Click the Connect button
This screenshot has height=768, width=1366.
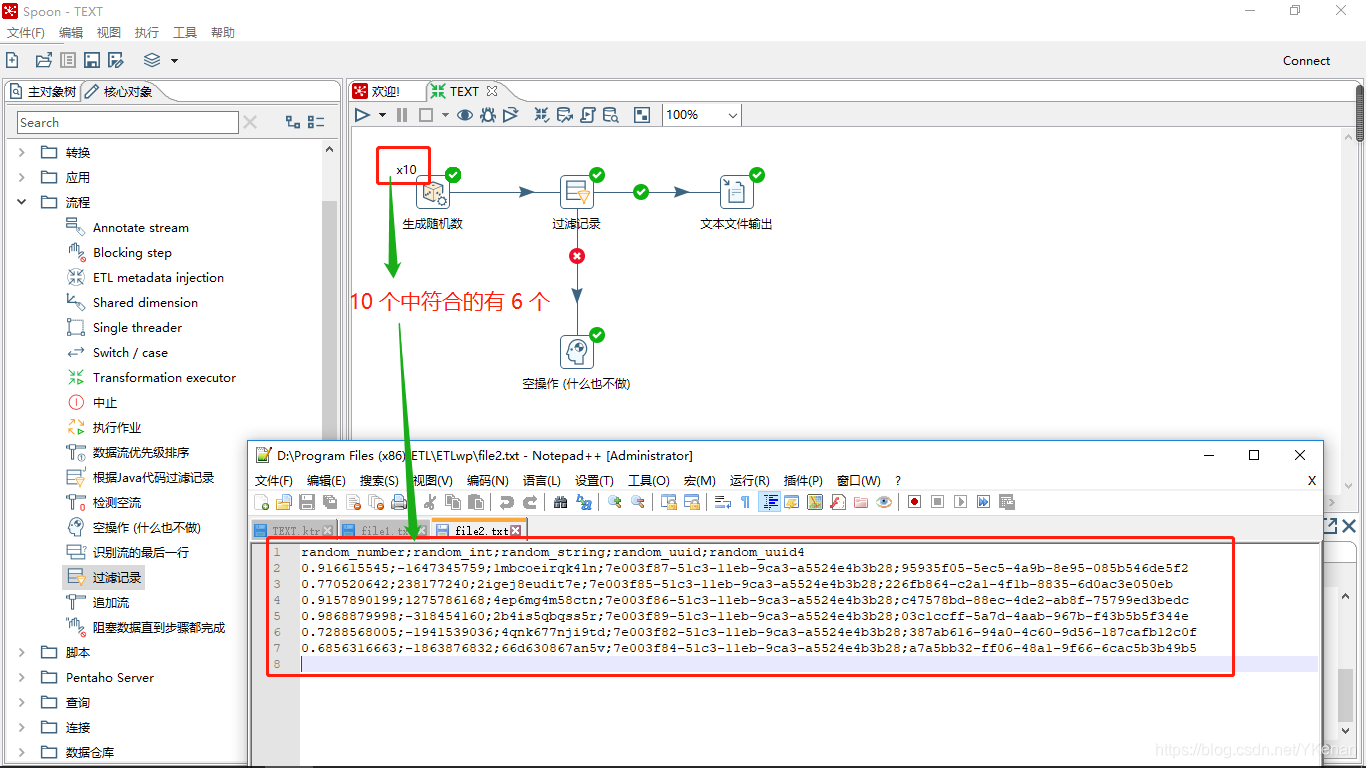(x=1306, y=60)
